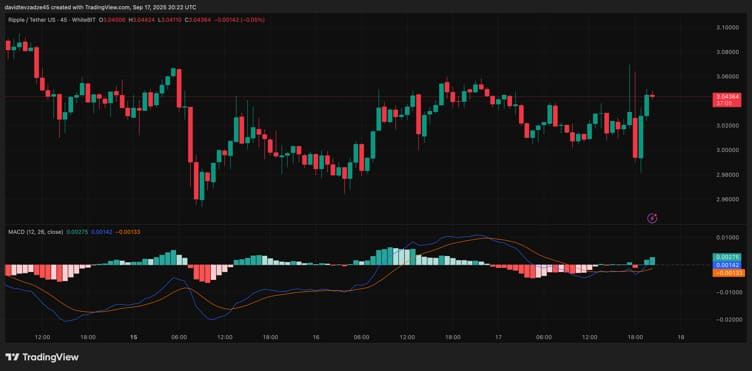Click the date 16 on the time axis
The height and width of the screenshot is (371, 752).
click(316, 337)
